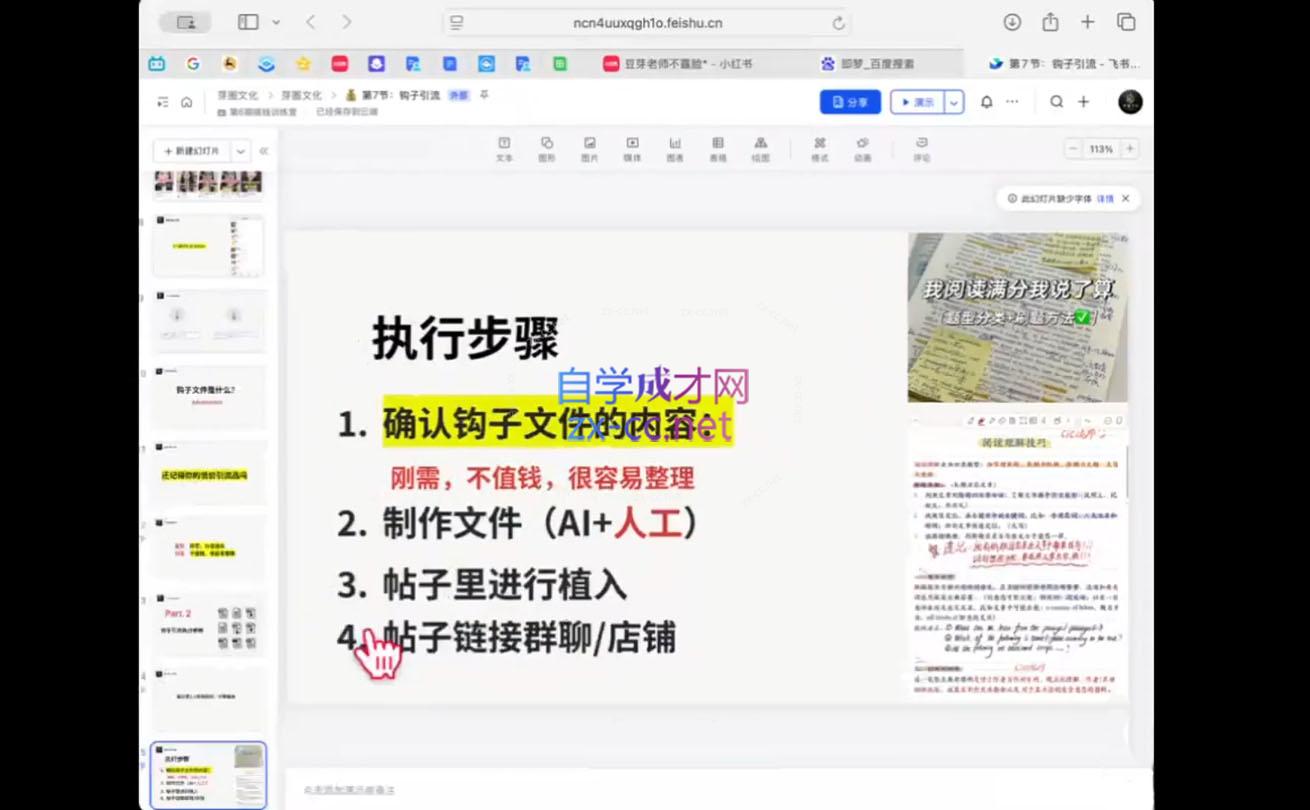Click text 帖子链接群聊/店铺
The height and width of the screenshot is (810, 1310).
click(529, 637)
